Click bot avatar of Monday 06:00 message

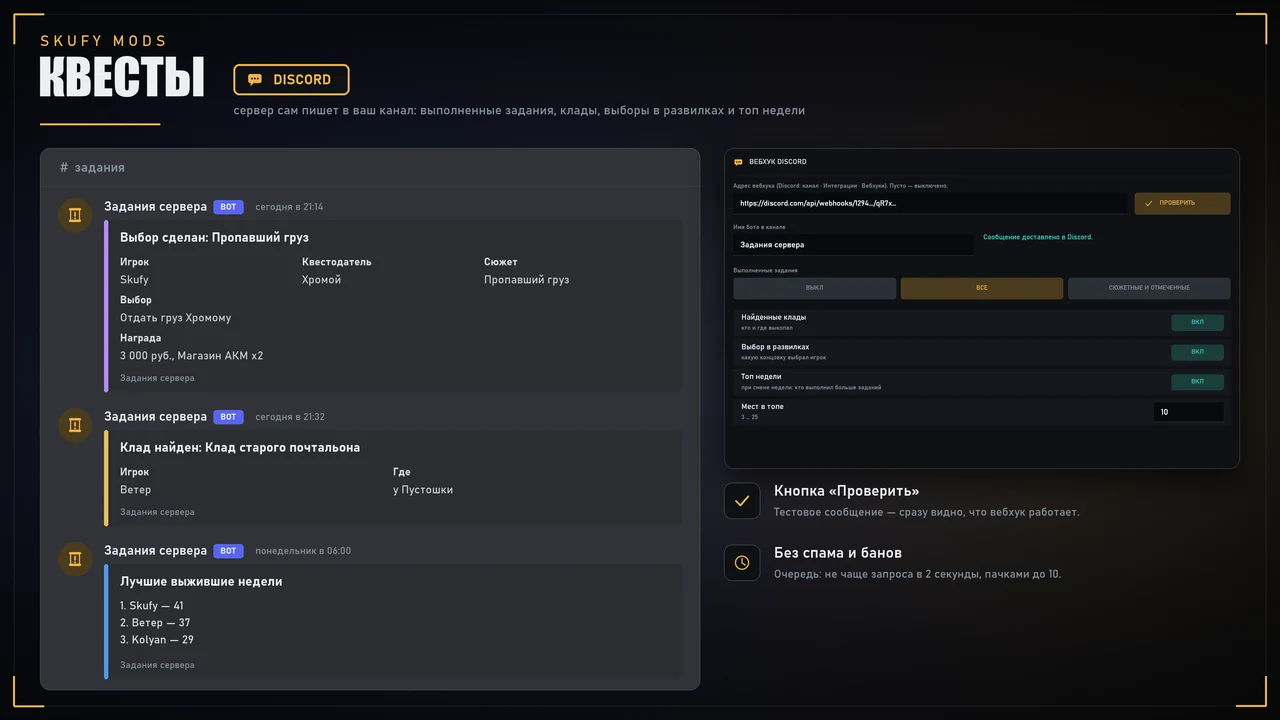pyautogui.click(x=75, y=559)
